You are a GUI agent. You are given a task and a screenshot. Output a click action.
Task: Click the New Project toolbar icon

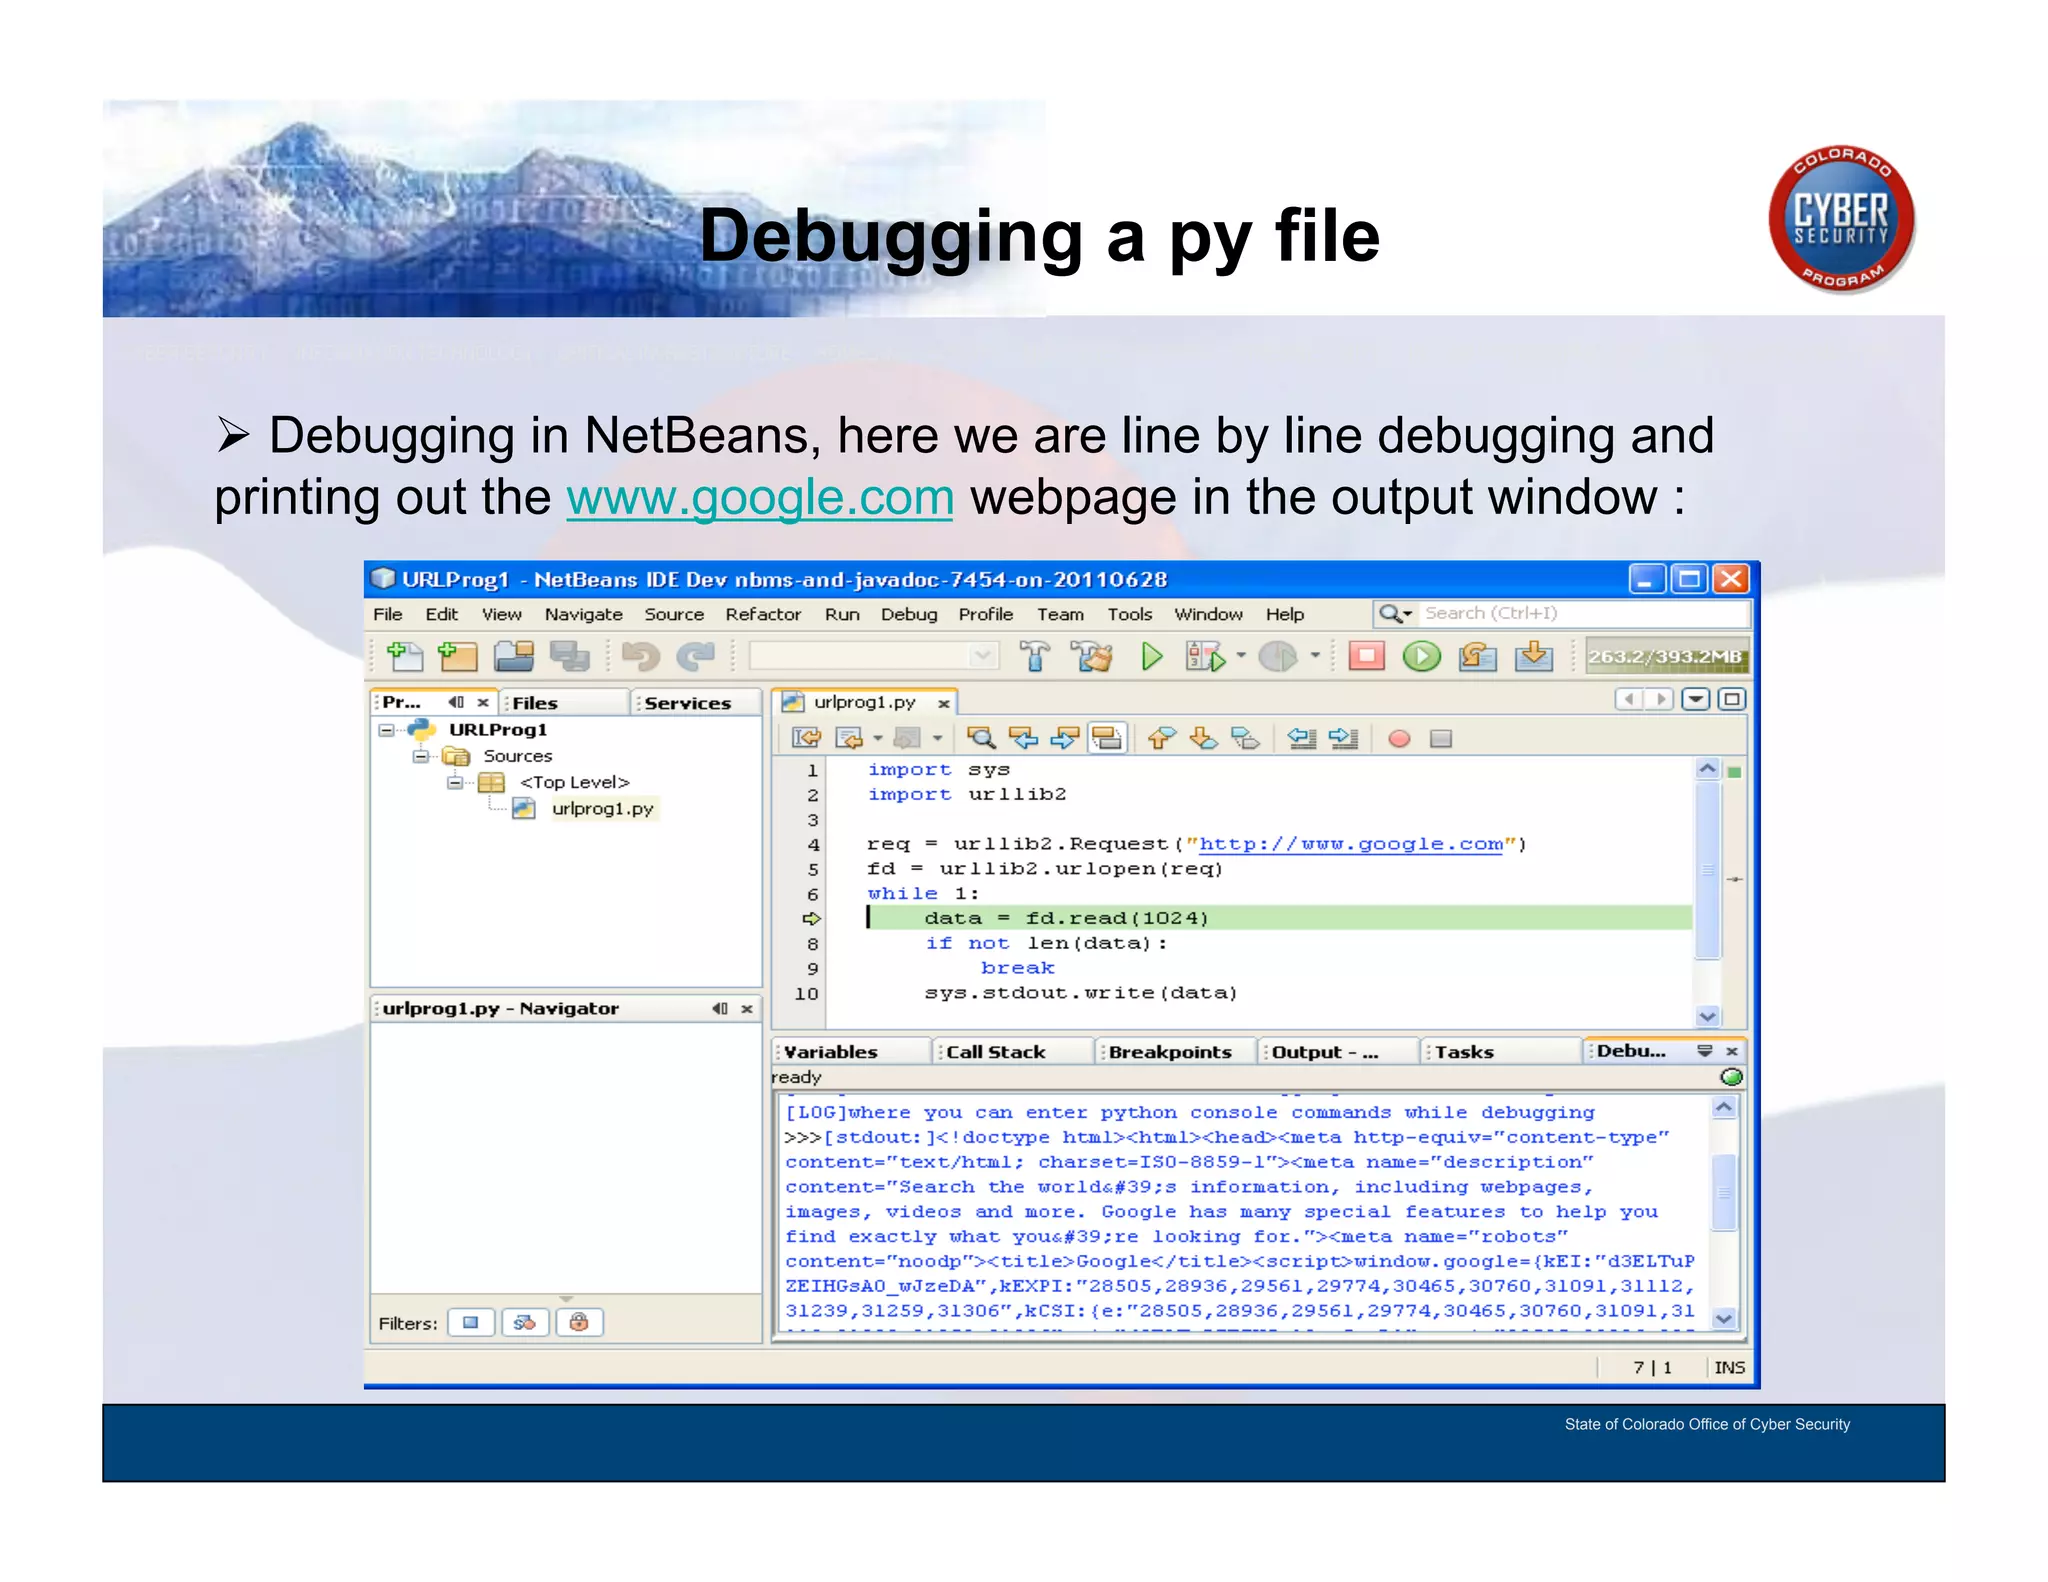[457, 656]
